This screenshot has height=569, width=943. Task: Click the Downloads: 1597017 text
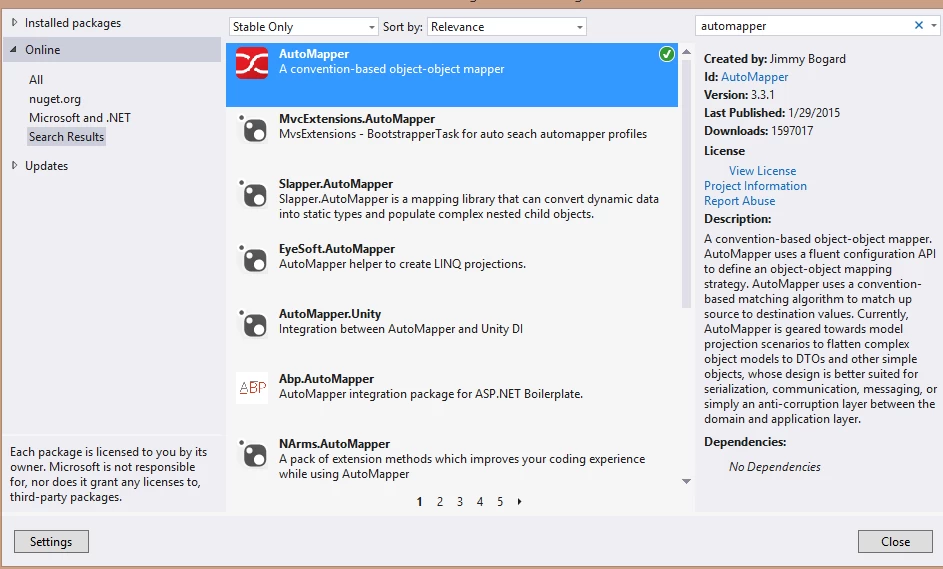pyautogui.click(x=758, y=131)
